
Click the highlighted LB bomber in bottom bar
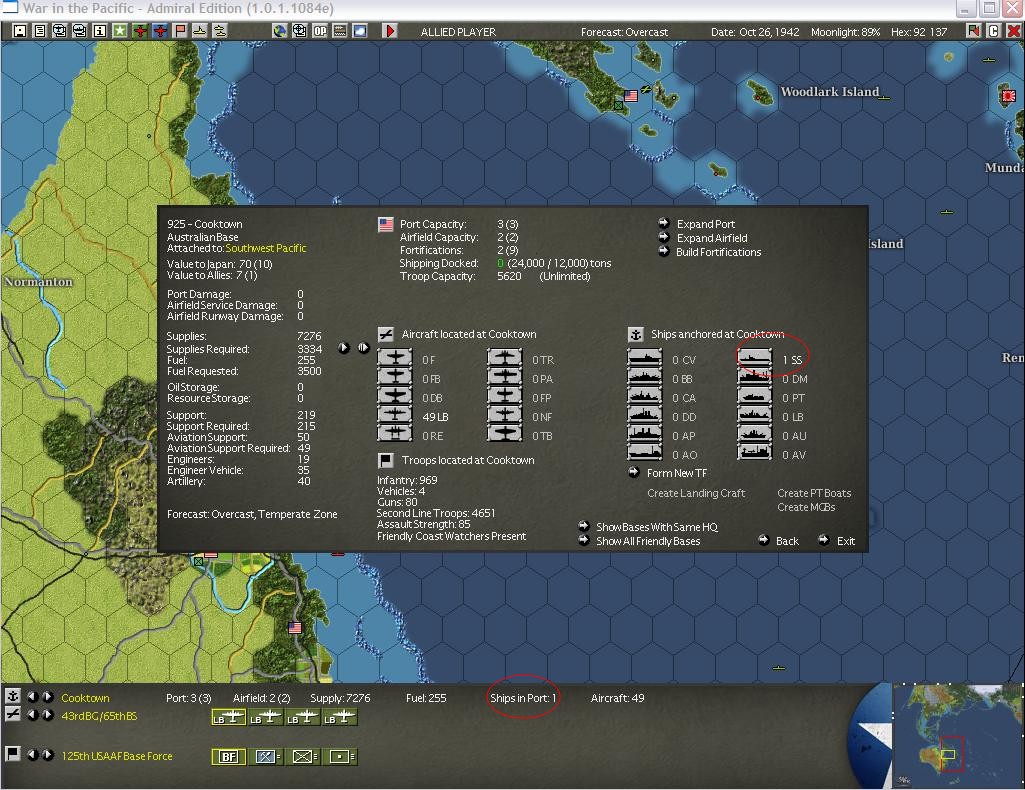point(229,717)
